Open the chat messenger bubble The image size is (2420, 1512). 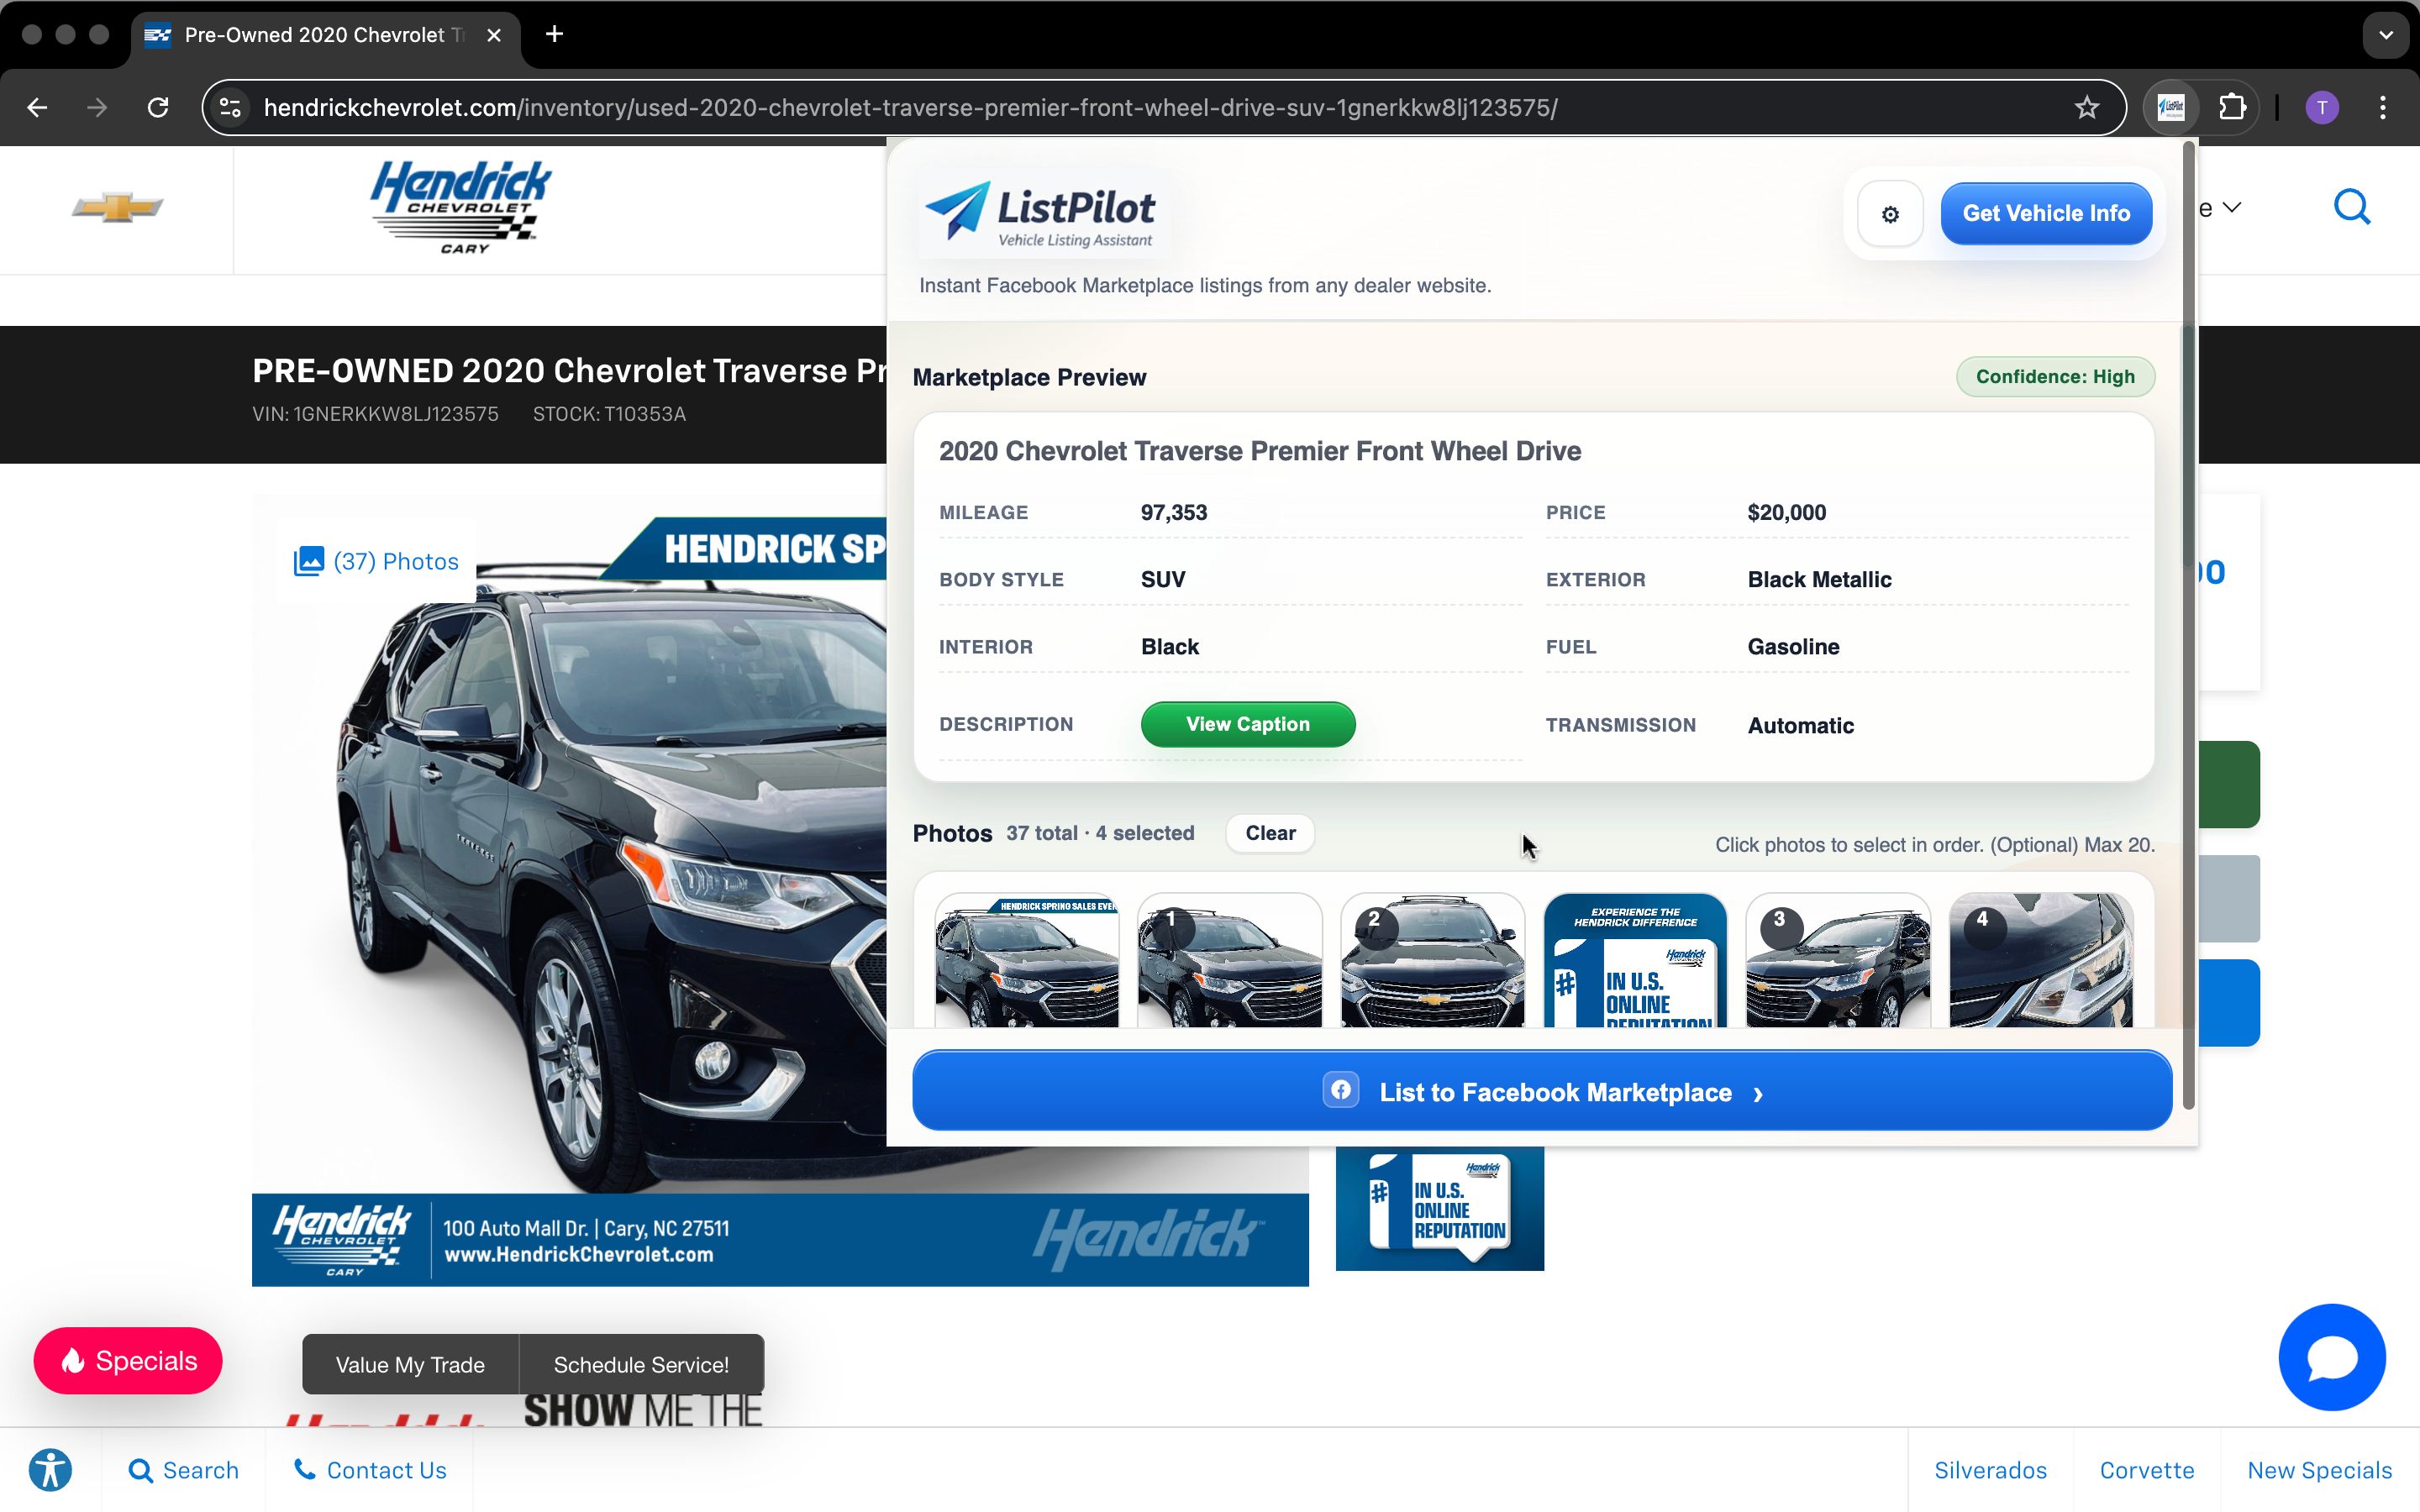coord(2330,1357)
